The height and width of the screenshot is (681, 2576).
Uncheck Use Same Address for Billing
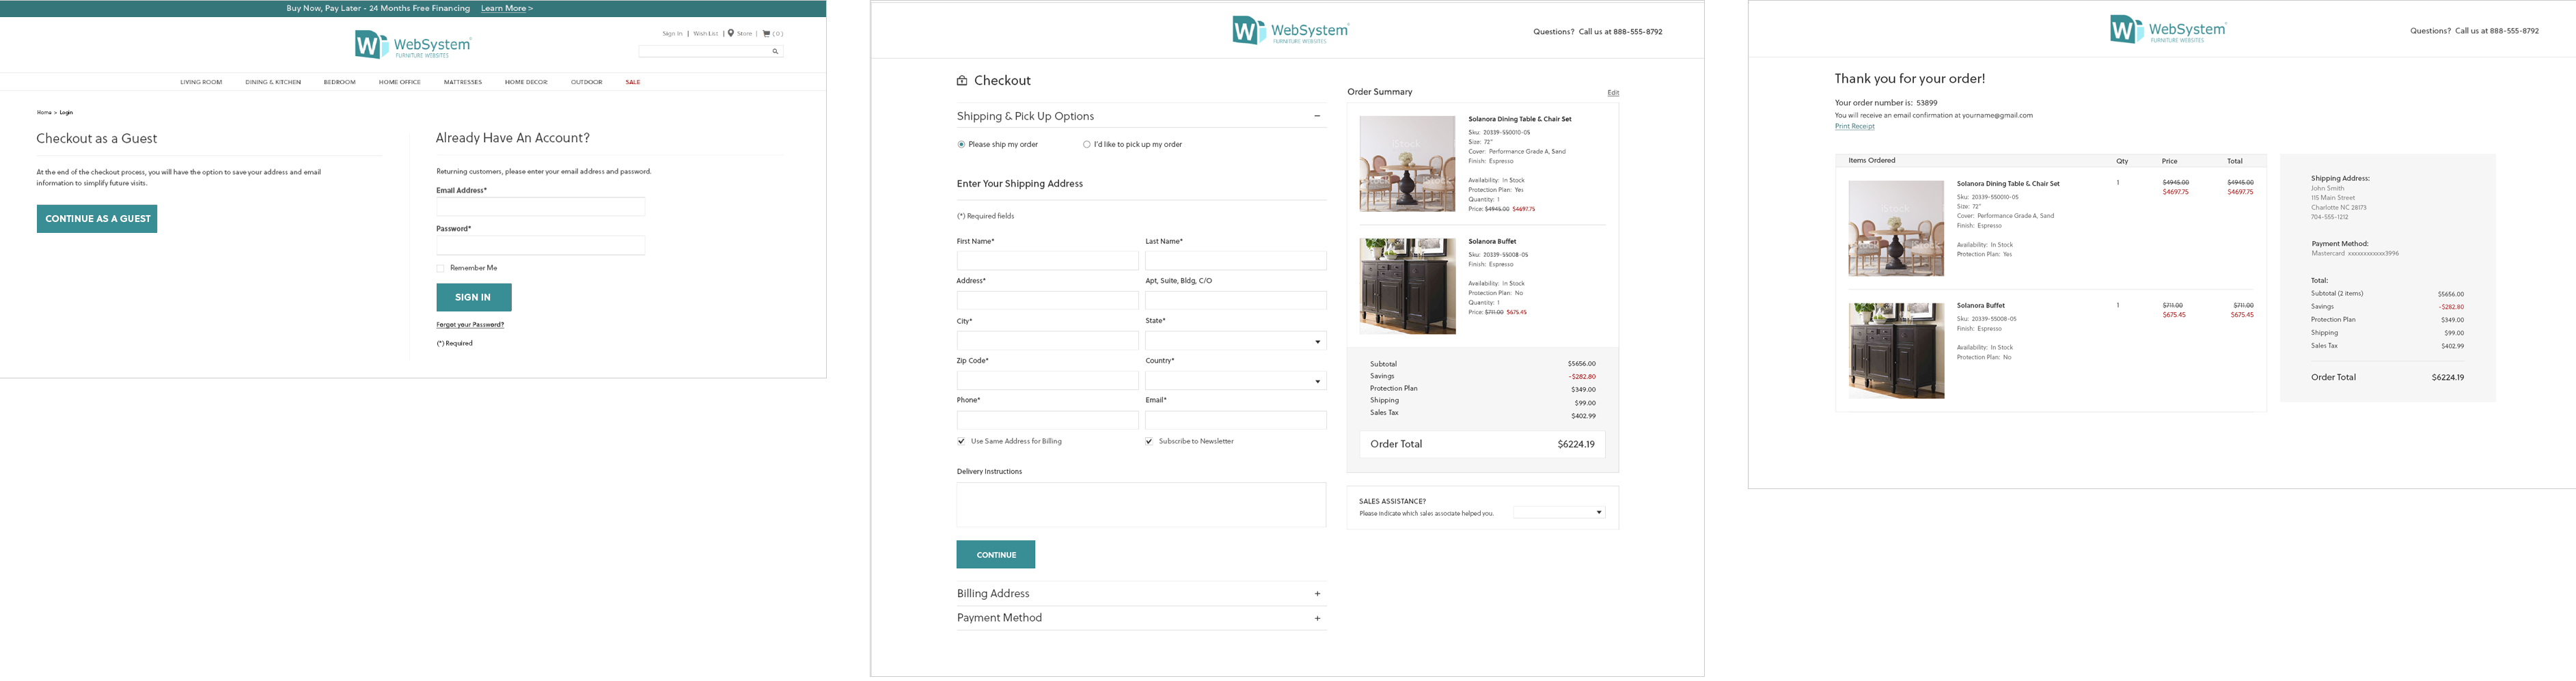[962, 441]
